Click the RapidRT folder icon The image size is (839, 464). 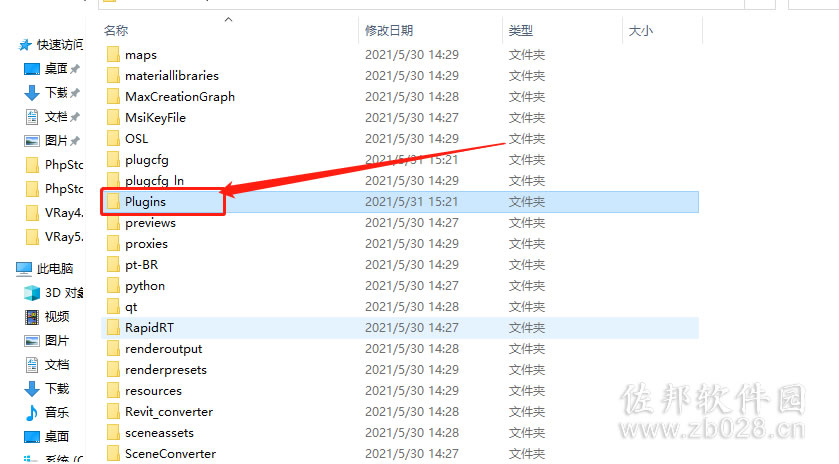coord(113,328)
